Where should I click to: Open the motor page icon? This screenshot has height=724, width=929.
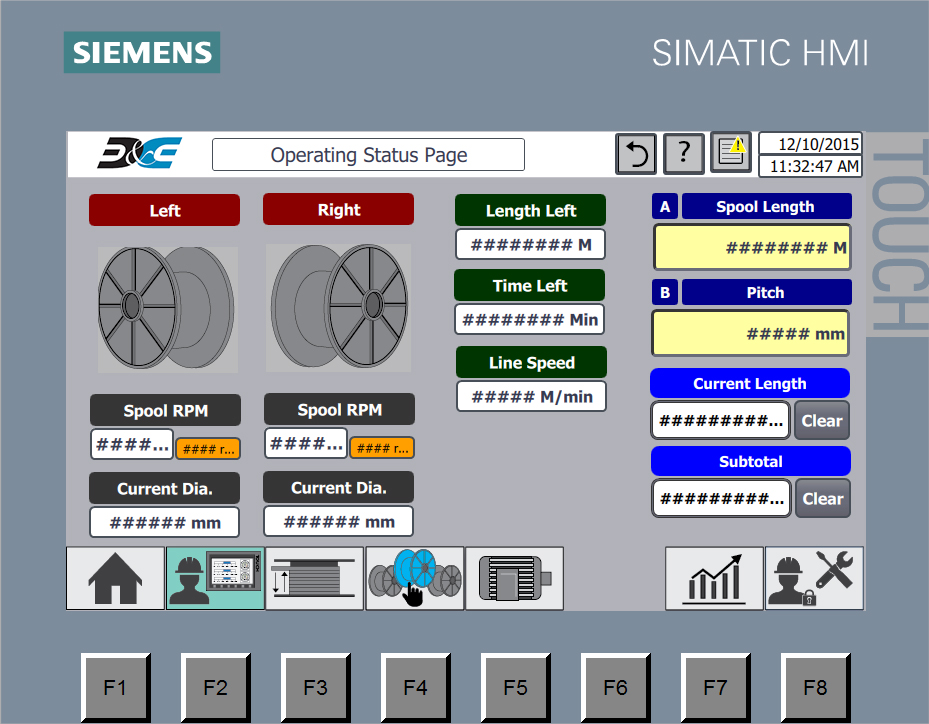[514, 578]
